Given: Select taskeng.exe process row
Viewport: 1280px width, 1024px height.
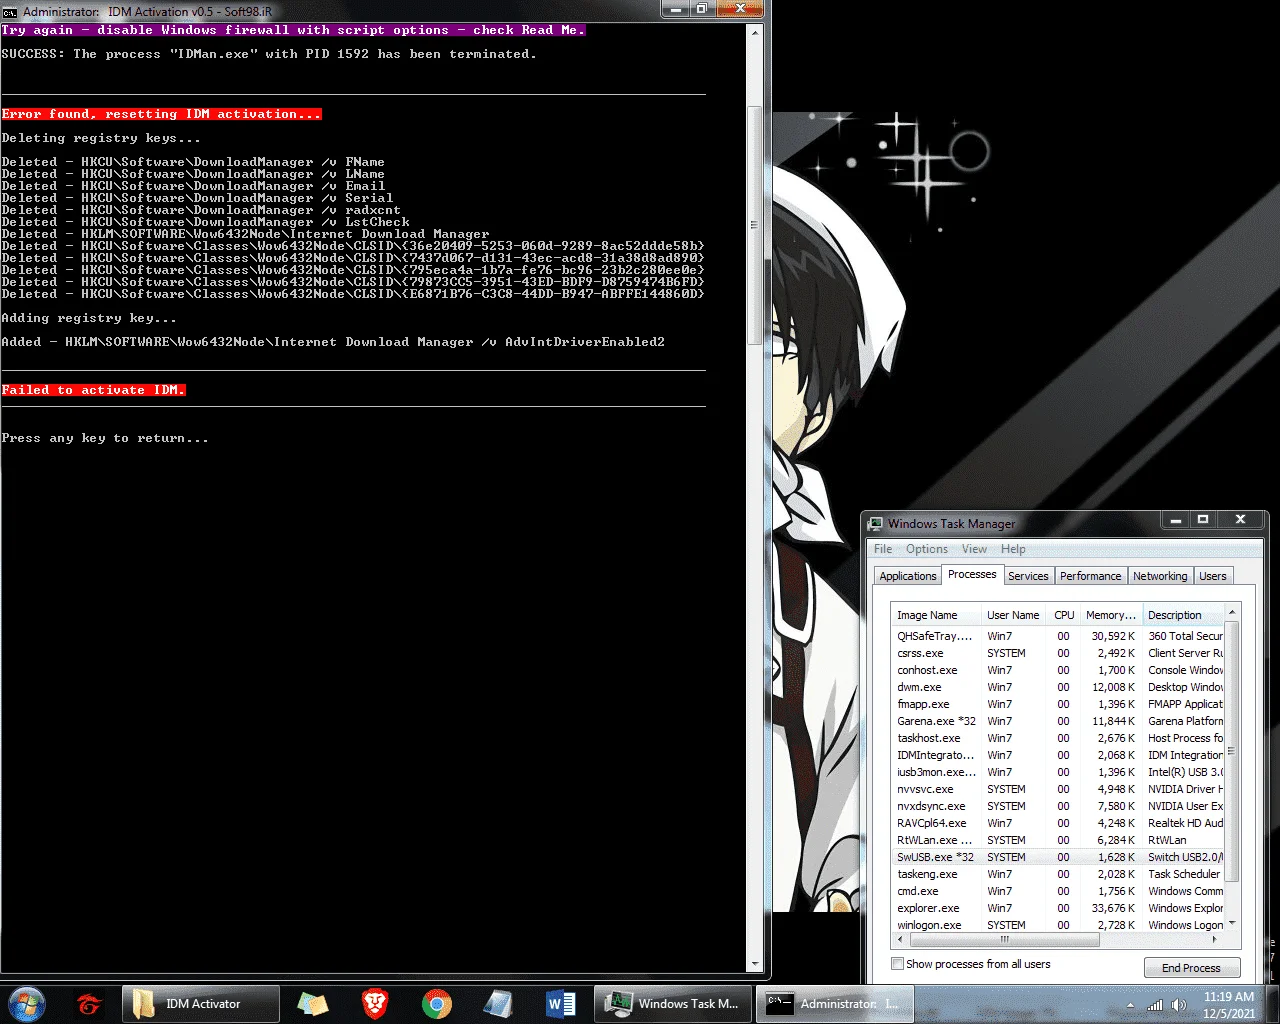Looking at the screenshot, I should pos(1058,874).
